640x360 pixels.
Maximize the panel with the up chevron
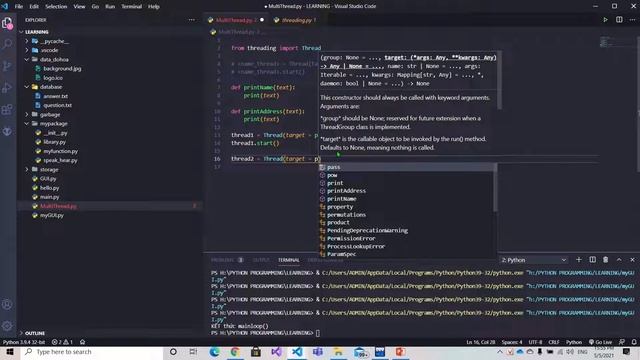coord(619,260)
